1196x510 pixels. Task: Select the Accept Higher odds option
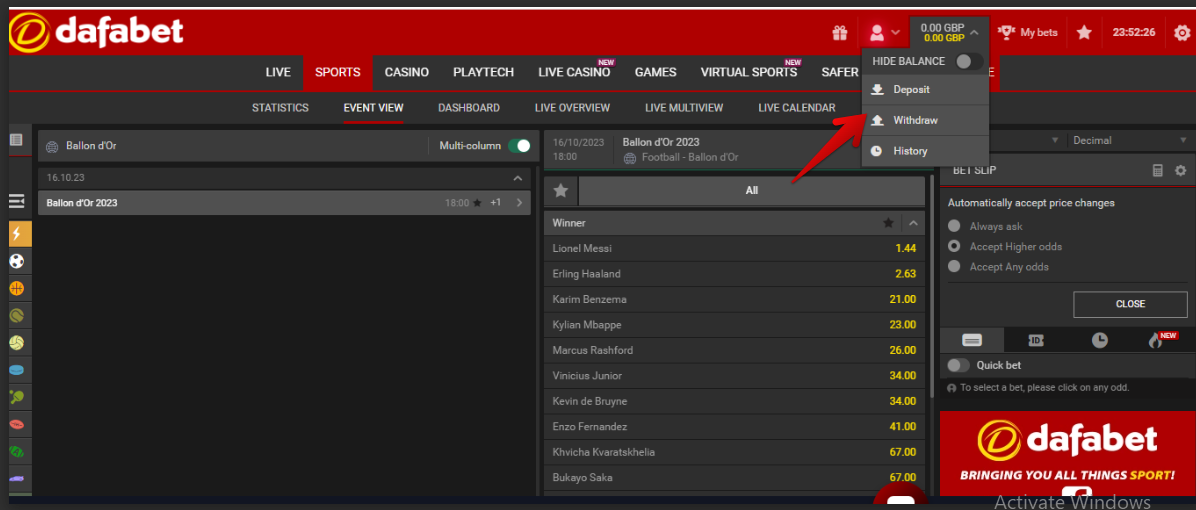953,246
